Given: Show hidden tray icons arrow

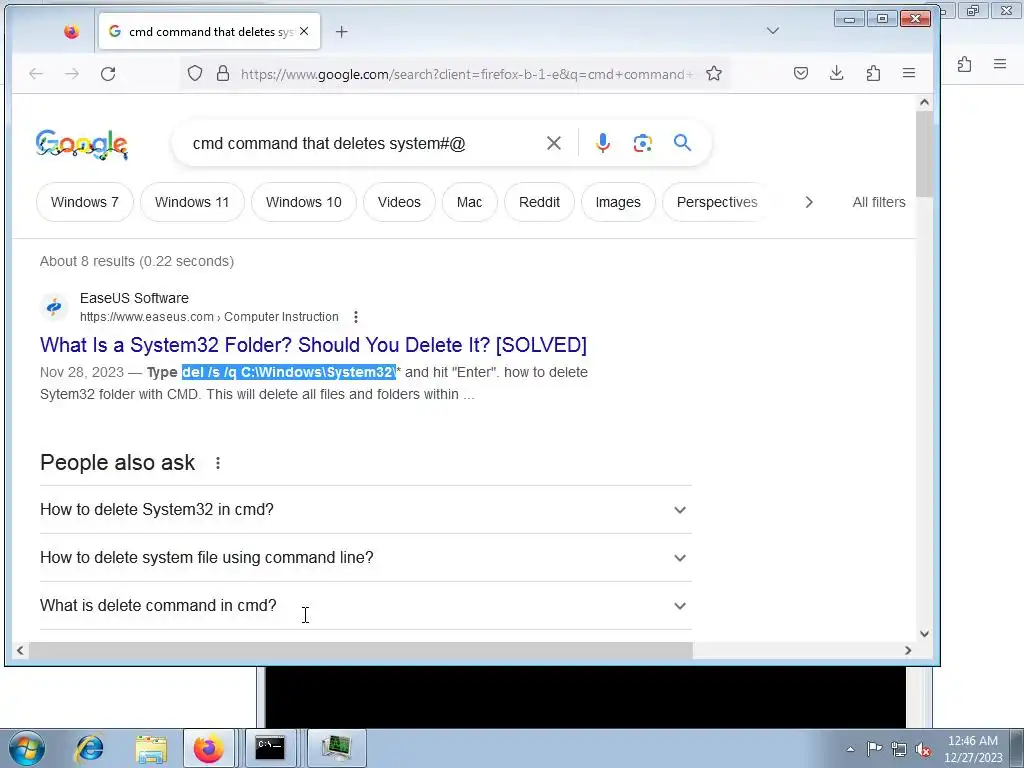Looking at the screenshot, I should pyautogui.click(x=850, y=749).
